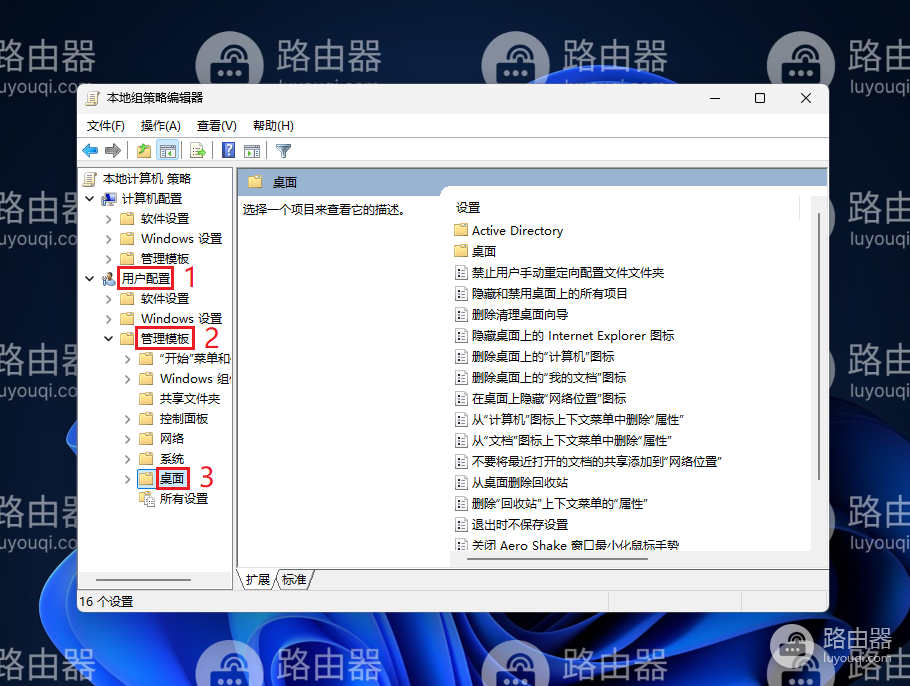This screenshot has width=910, height=686.
Task: Select 共享文件夹 tree item
Action: [190, 399]
